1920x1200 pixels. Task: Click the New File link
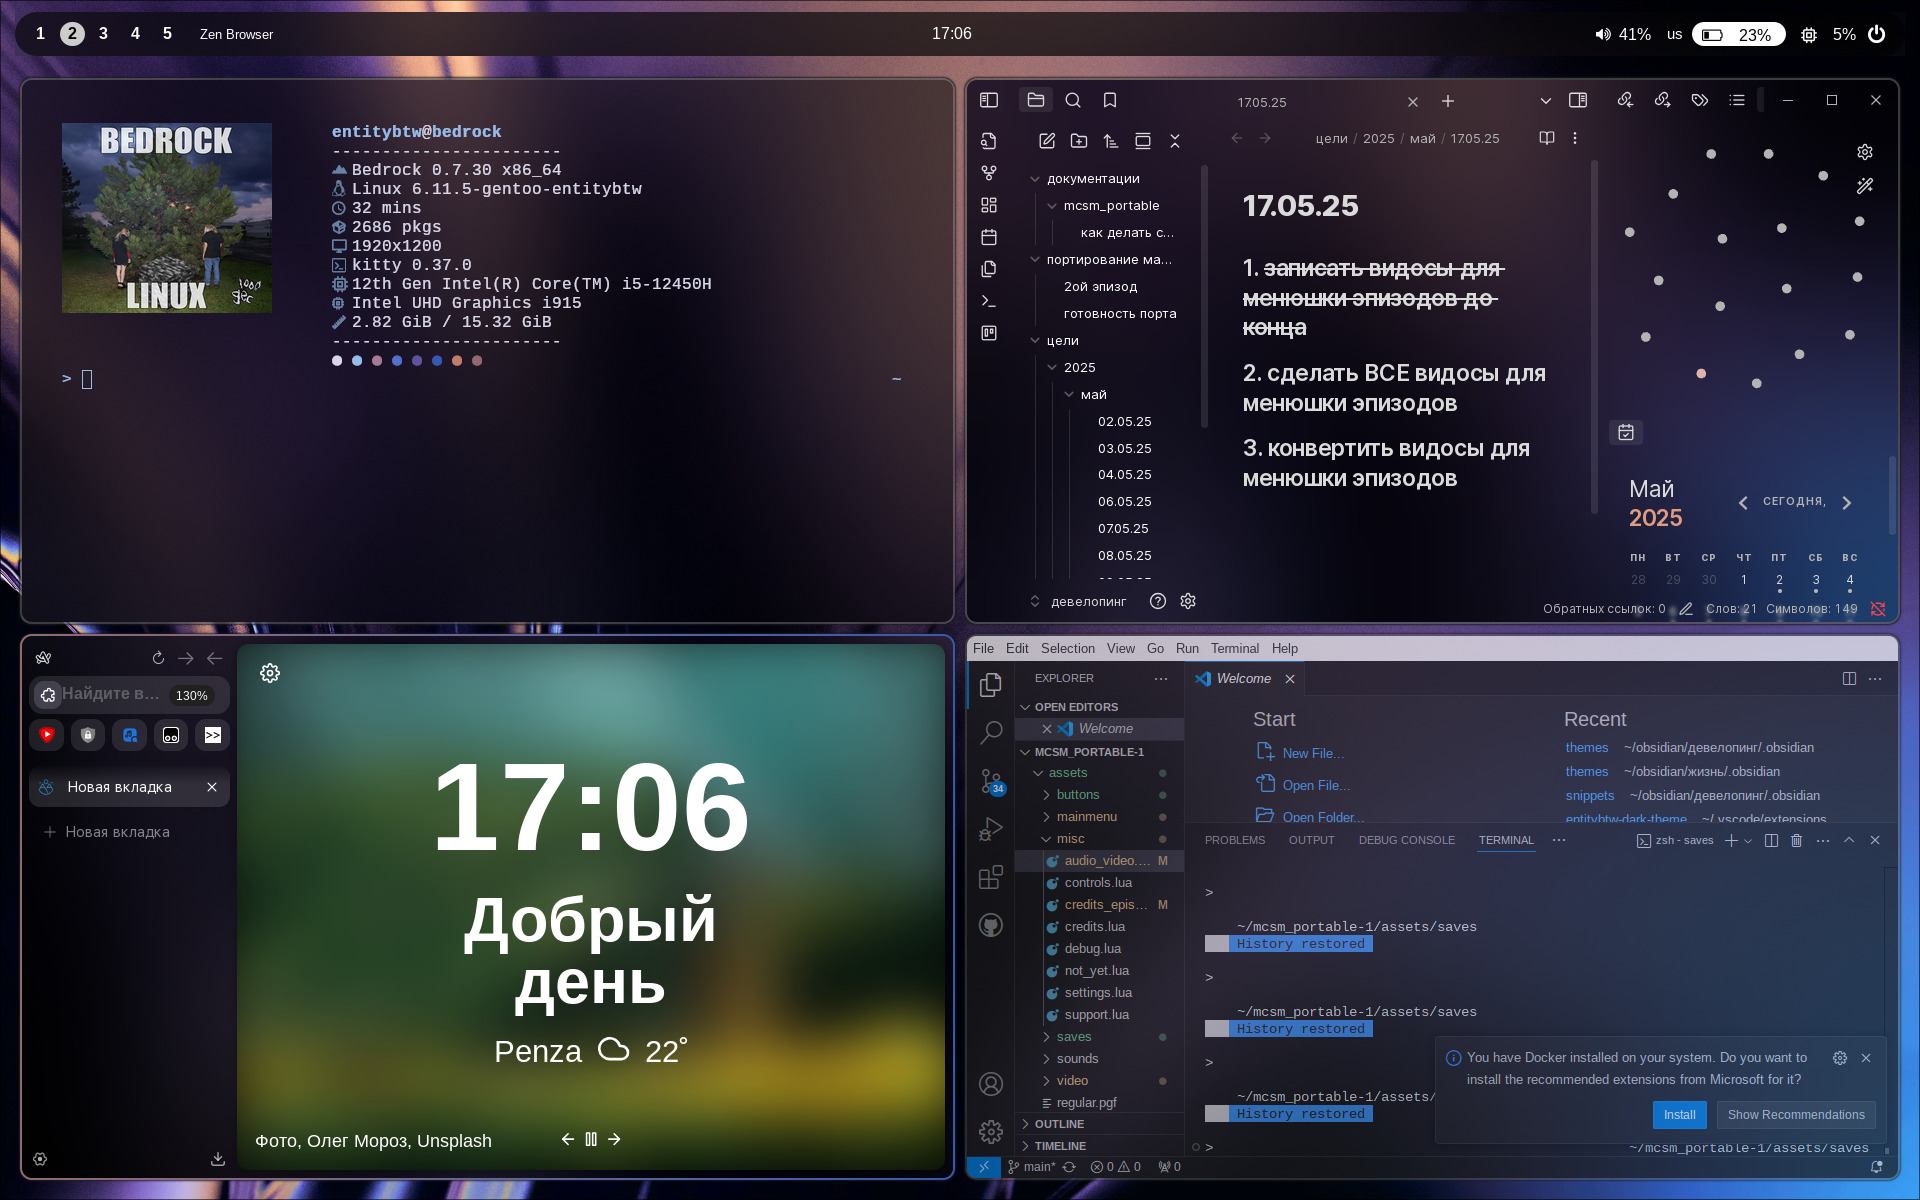[x=1312, y=753]
